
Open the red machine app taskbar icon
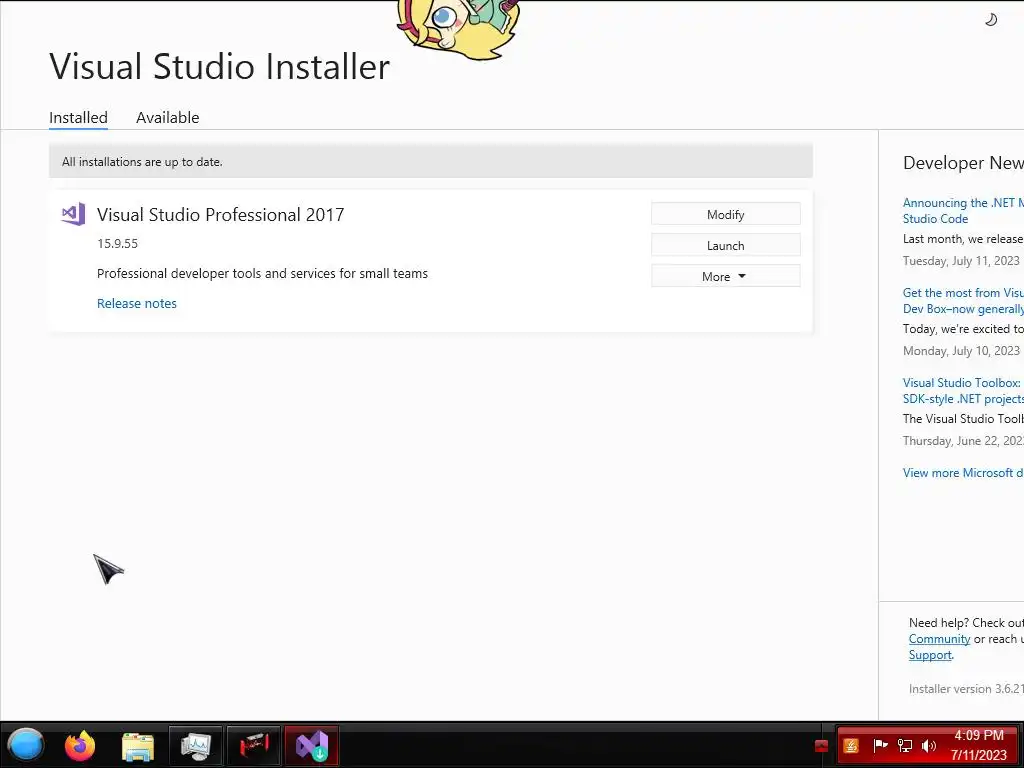[253, 746]
